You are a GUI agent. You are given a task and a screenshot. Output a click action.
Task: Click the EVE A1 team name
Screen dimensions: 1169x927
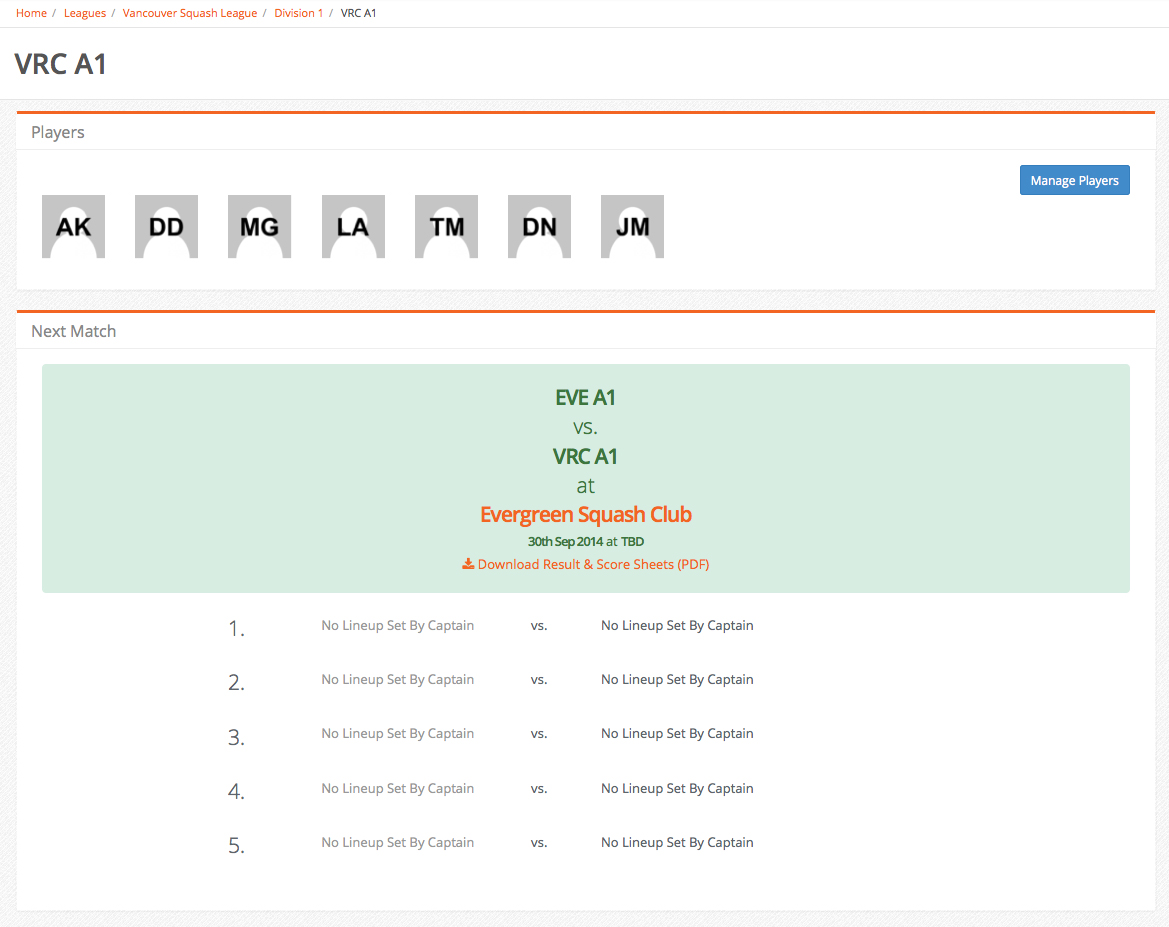click(x=585, y=397)
